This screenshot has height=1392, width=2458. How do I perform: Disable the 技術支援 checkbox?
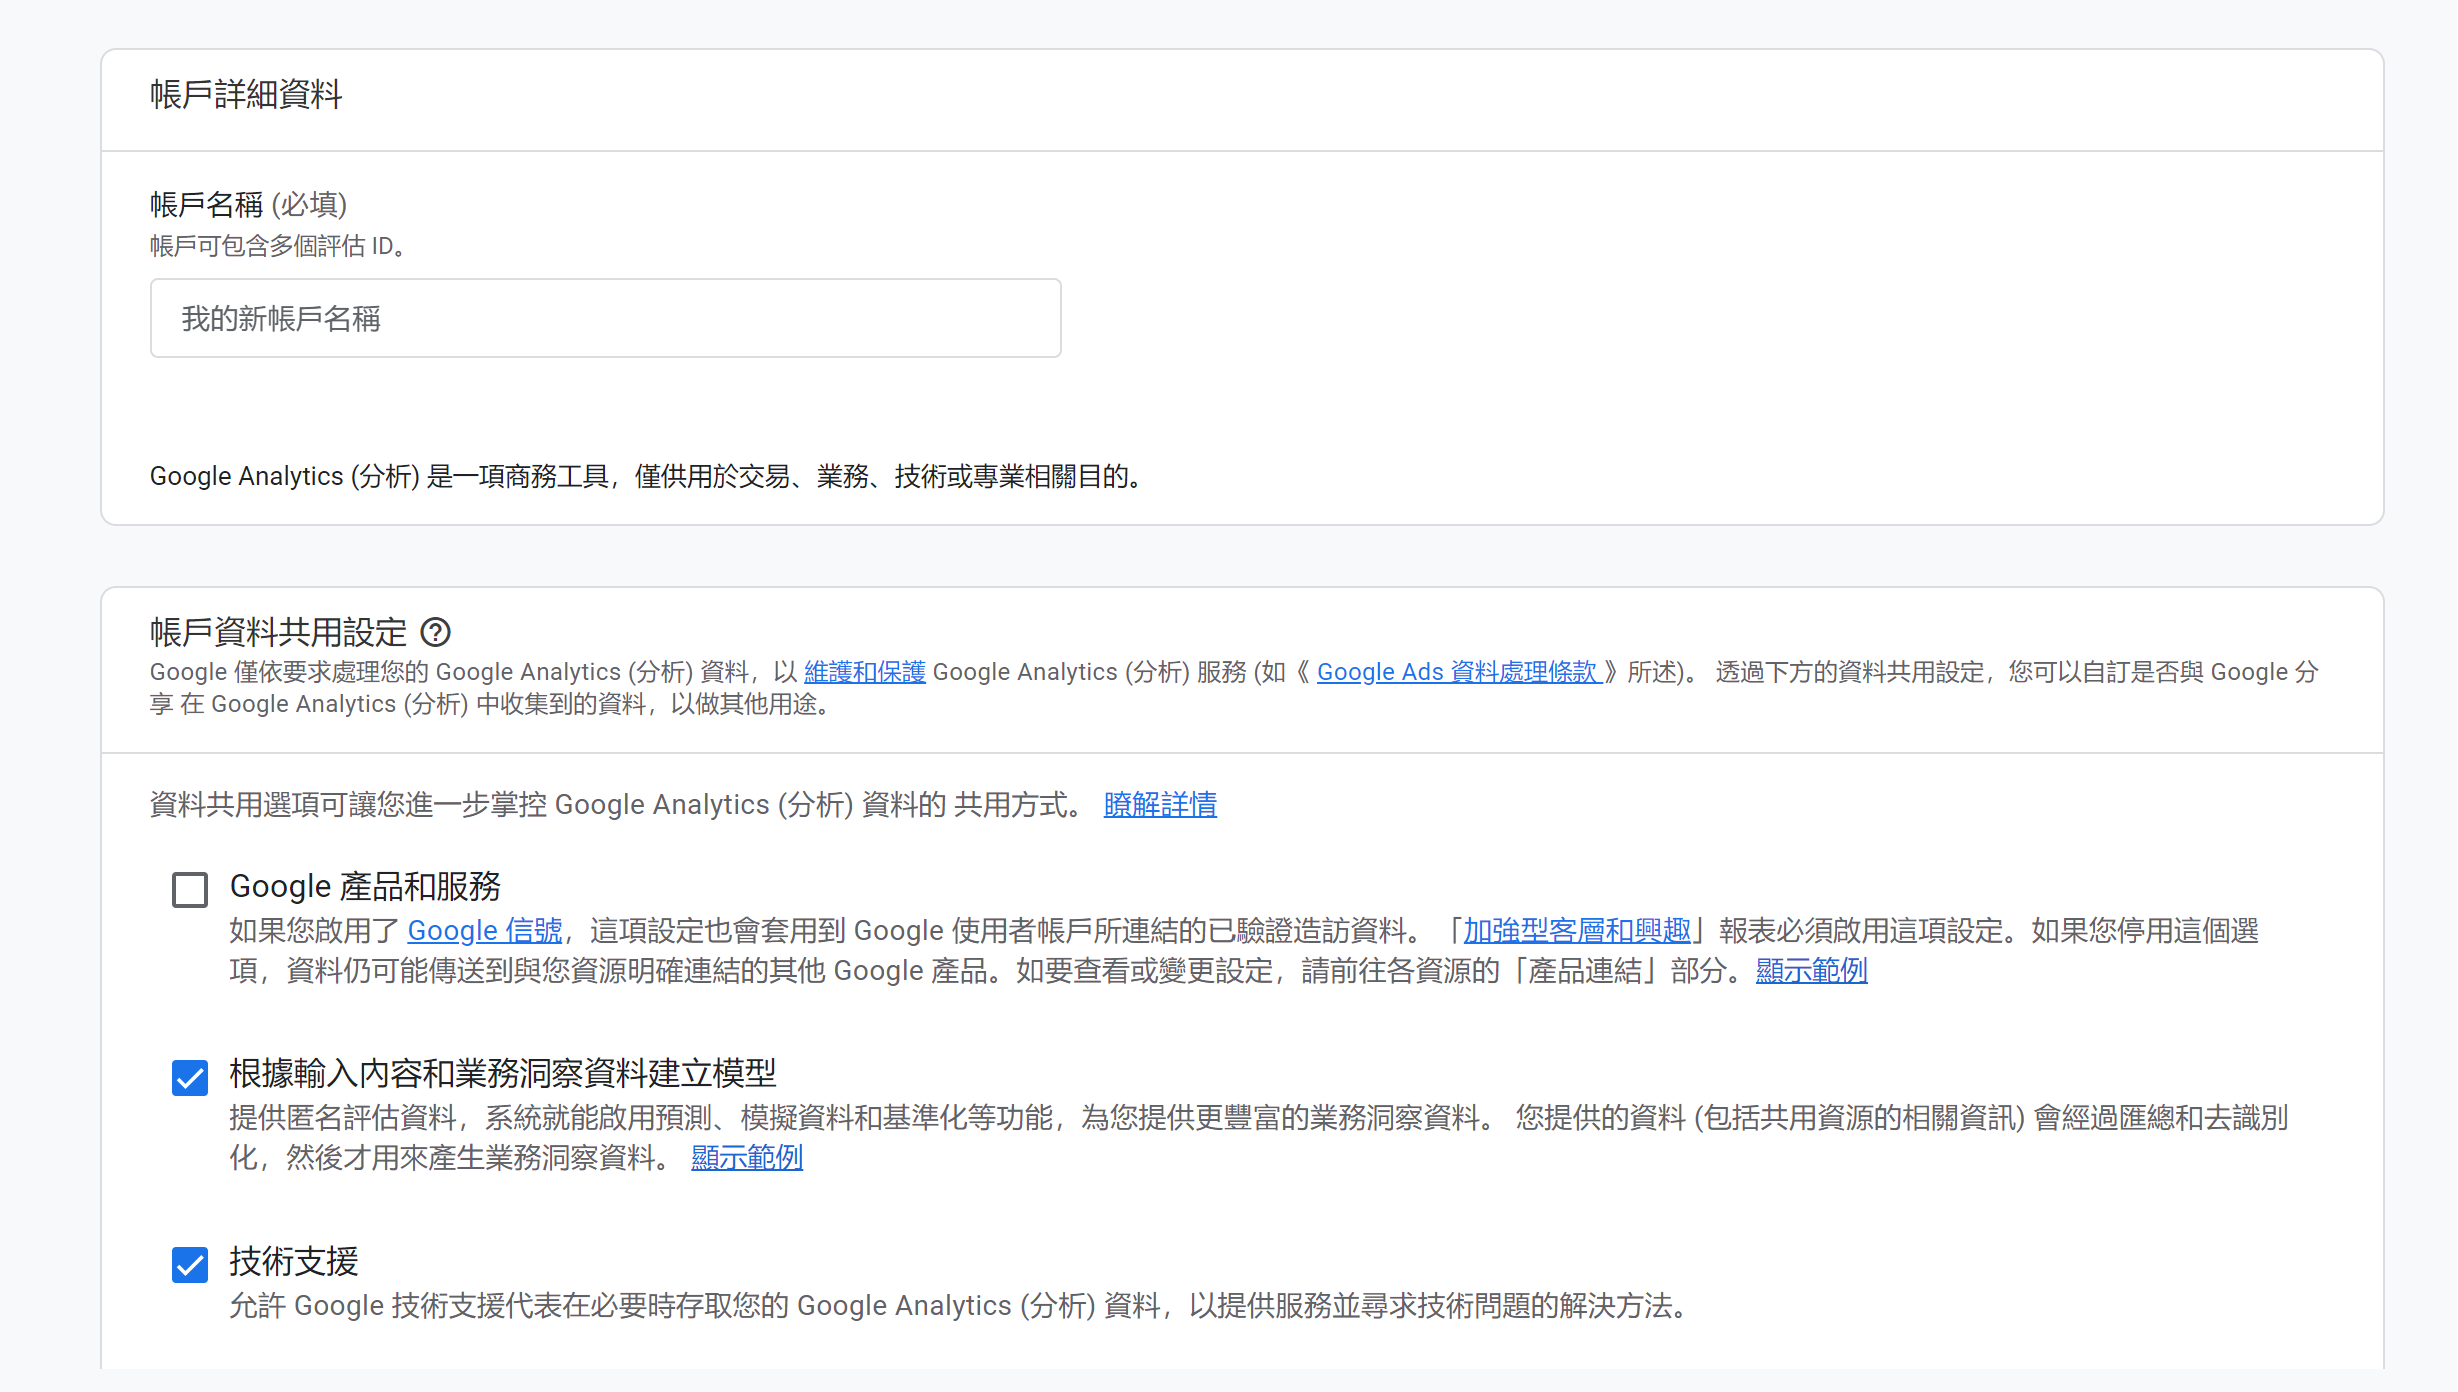[190, 1264]
